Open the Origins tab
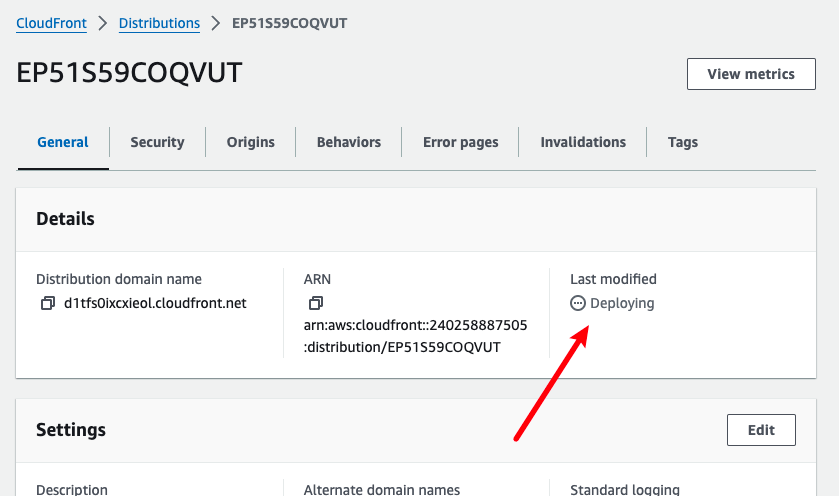 pos(250,142)
